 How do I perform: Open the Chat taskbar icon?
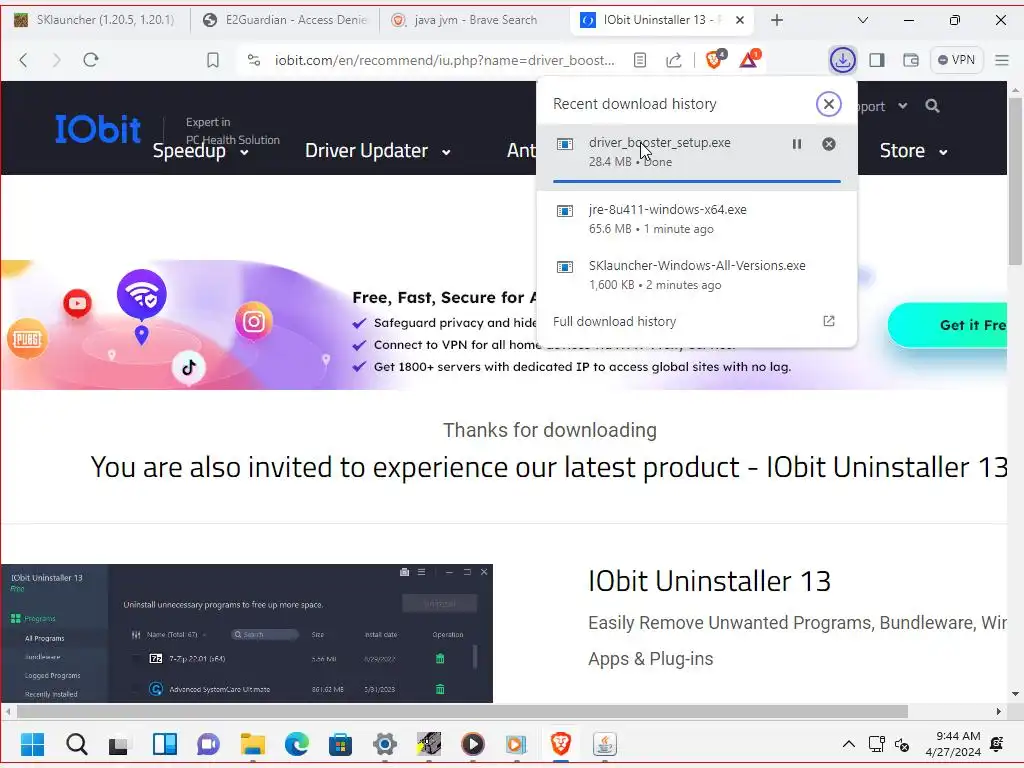tap(208, 744)
